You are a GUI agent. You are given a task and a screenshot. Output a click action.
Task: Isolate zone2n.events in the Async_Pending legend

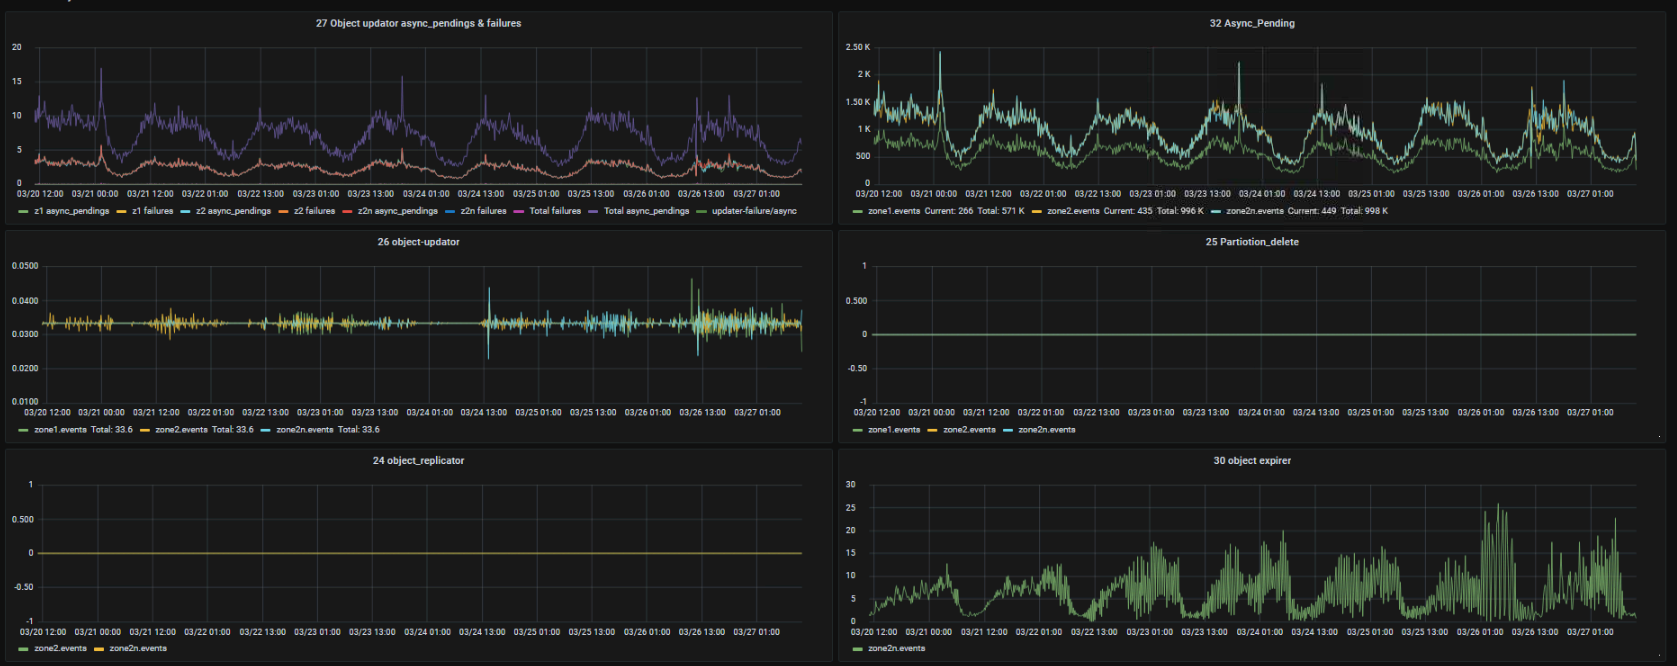(x=1254, y=211)
